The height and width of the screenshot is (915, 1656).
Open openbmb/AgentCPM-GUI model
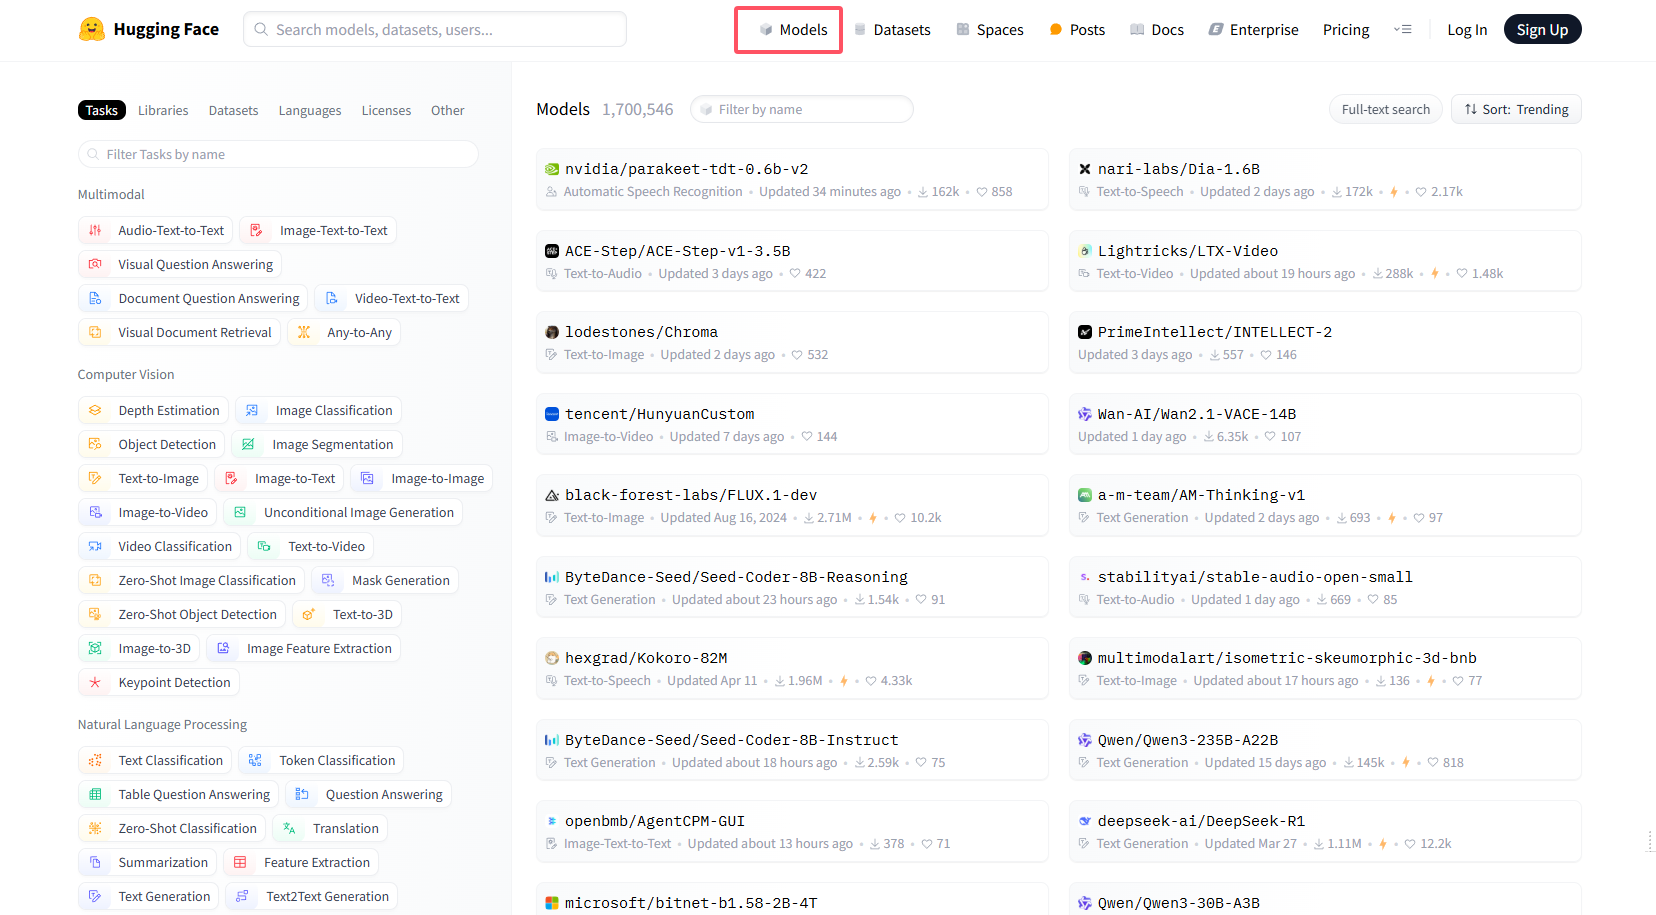[x=792, y=831]
